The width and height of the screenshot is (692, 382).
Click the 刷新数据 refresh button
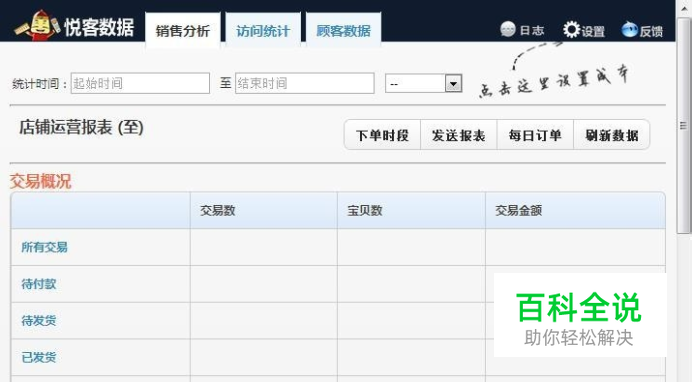click(x=612, y=135)
